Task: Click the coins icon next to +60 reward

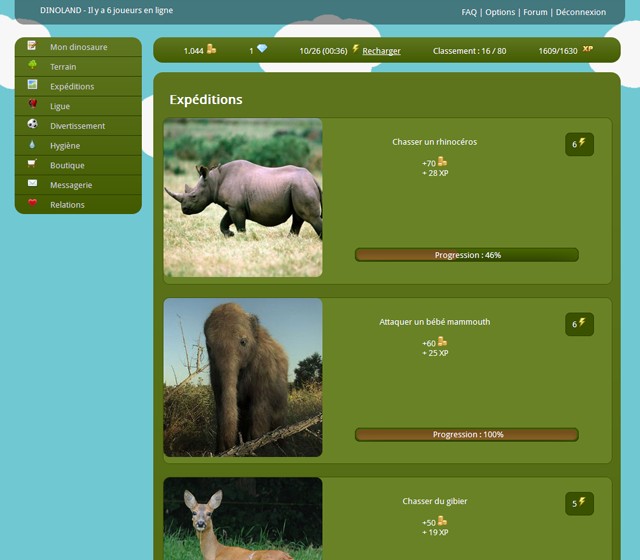Action: (442, 341)
